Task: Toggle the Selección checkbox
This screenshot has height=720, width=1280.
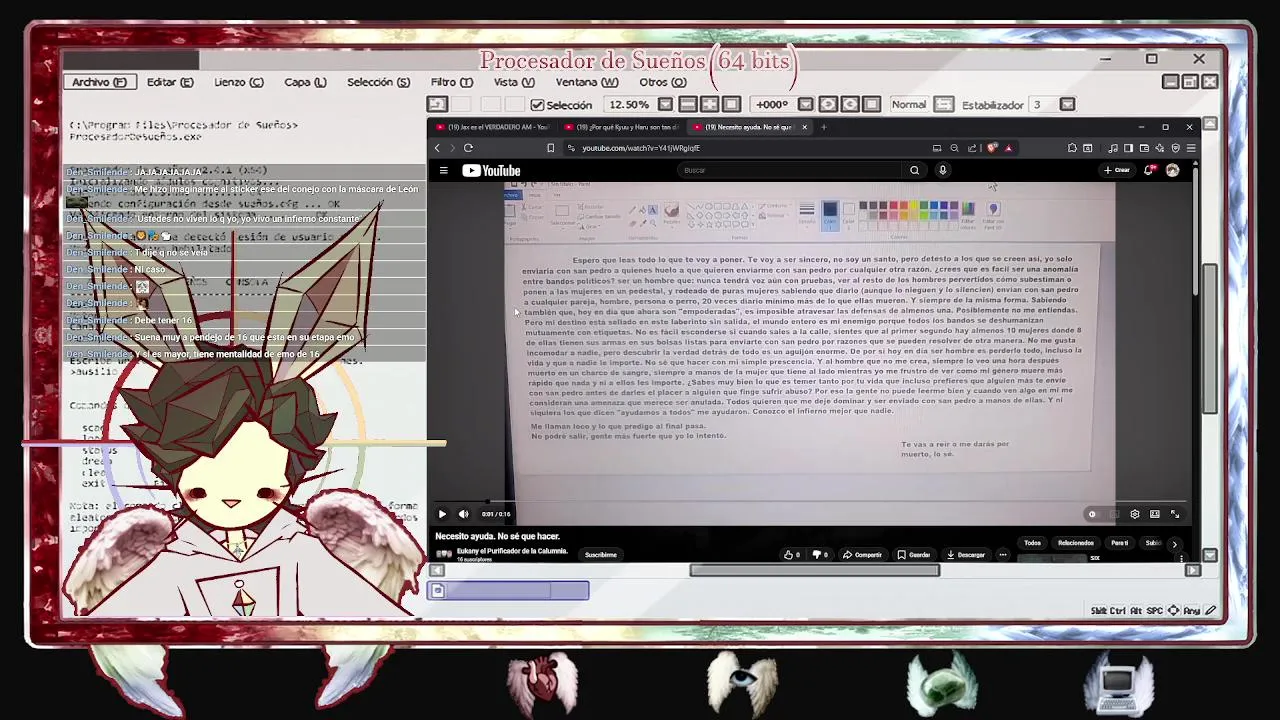Action: click(x=537, y=104)
